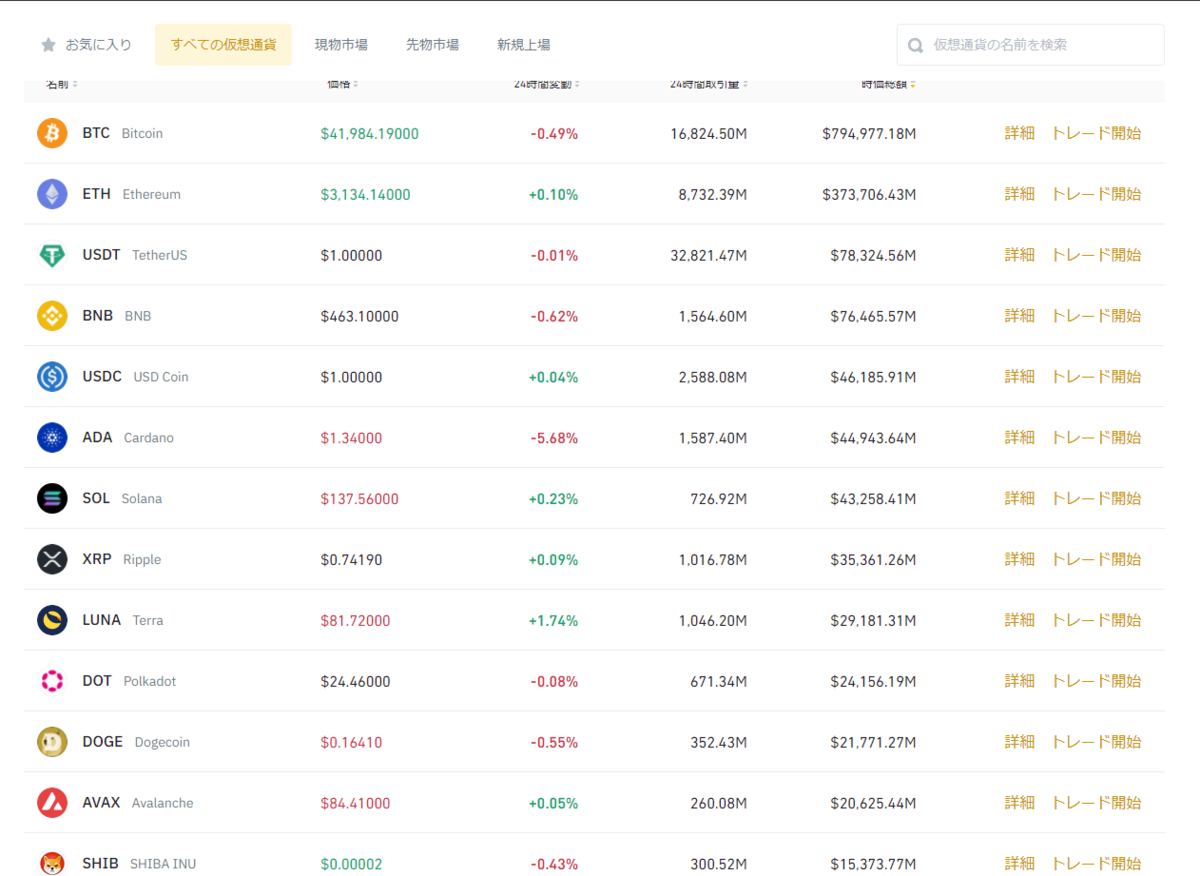1200x876 pixels.
Task: Open 詳細 for the DOGE row
Action: coord(1020,742)
